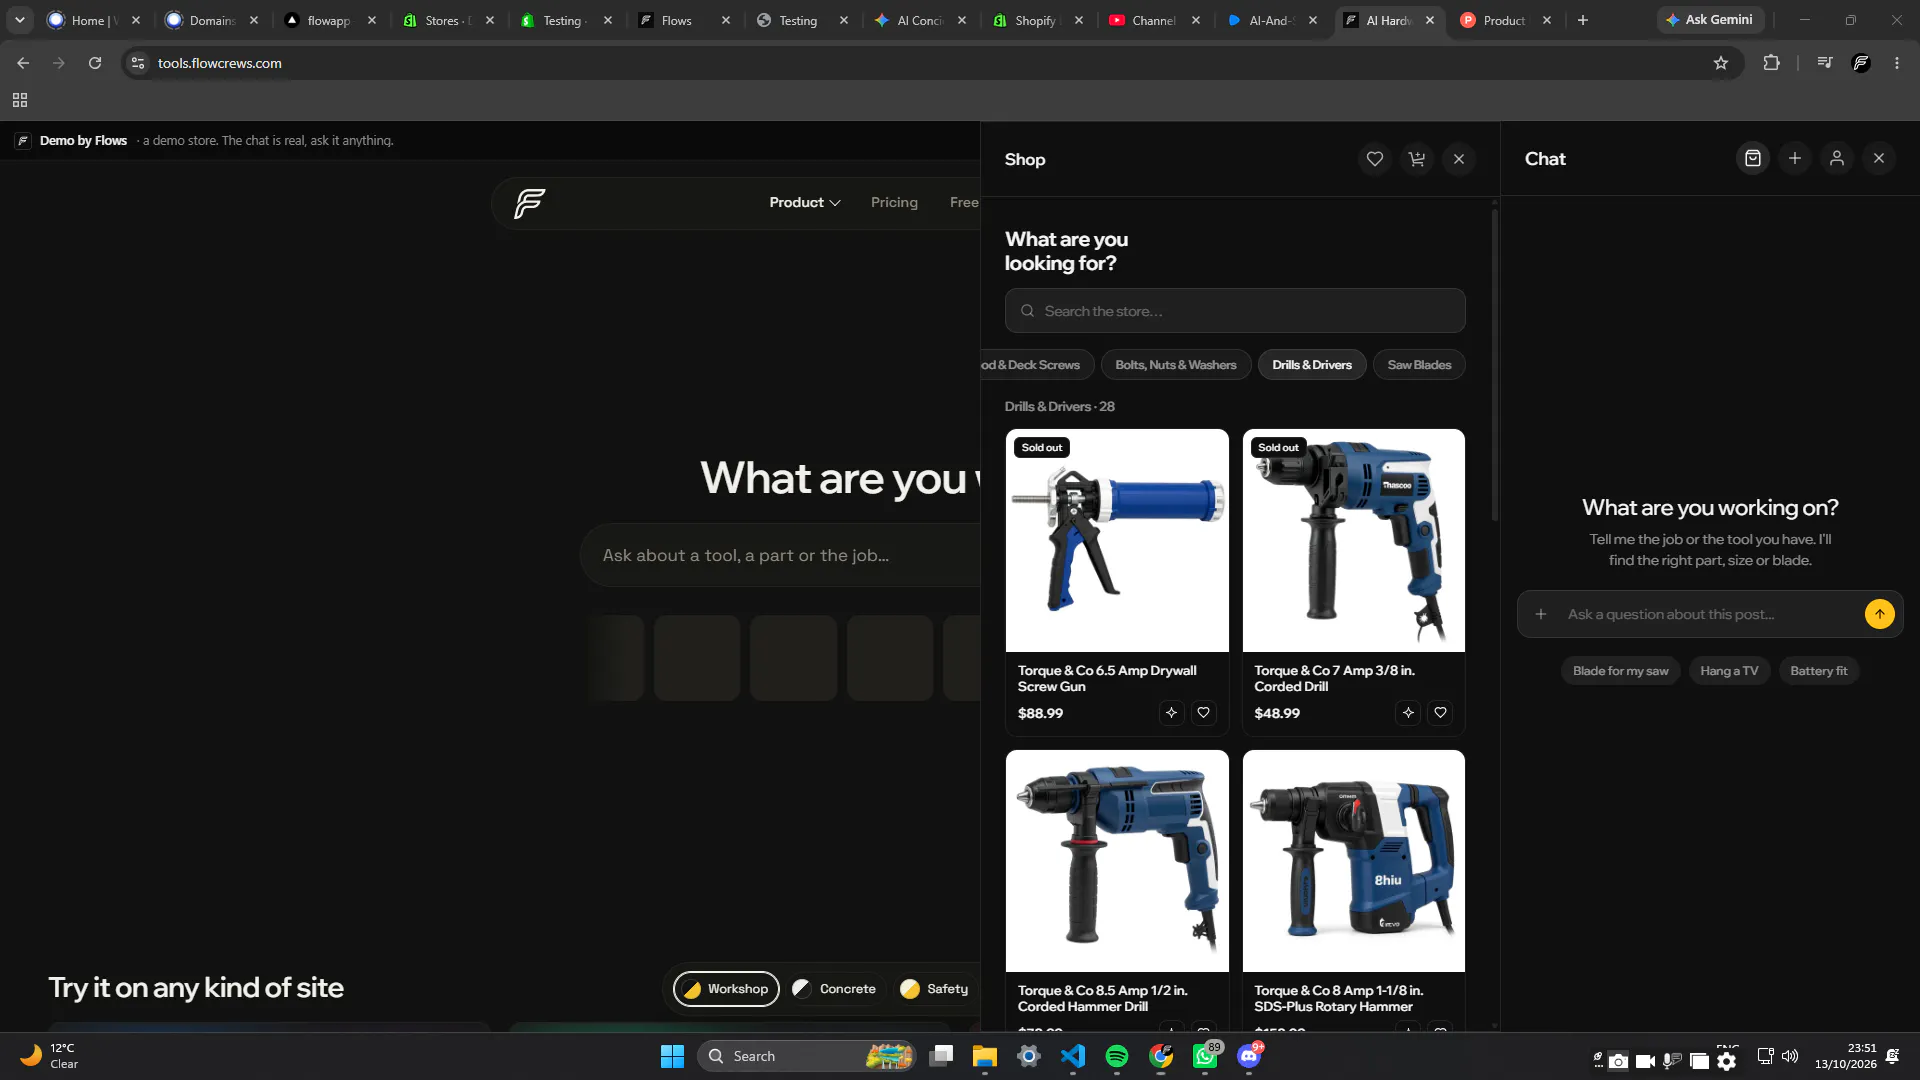
Task: Open the shopping bag icon in Chat header
Action: [1753, 158]
